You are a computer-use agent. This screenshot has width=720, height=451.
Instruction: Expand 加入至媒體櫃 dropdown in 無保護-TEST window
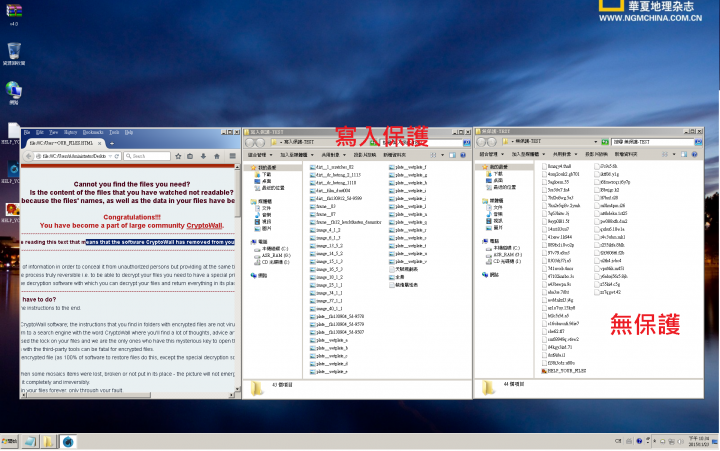tap(529, 154)
